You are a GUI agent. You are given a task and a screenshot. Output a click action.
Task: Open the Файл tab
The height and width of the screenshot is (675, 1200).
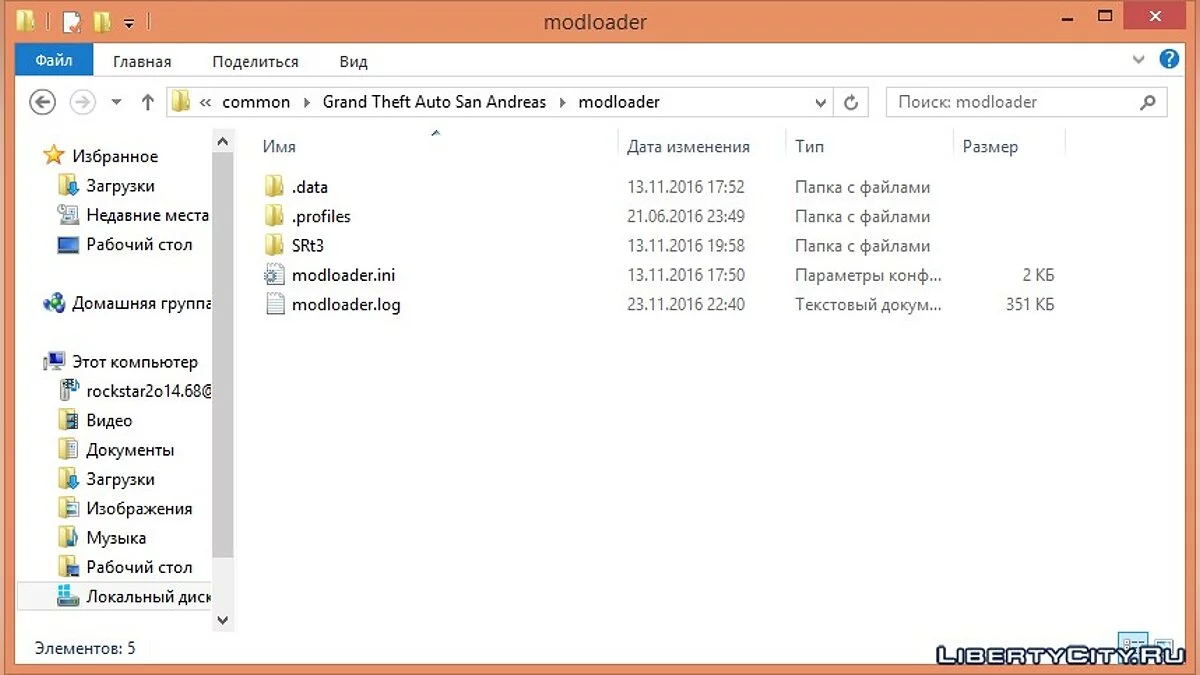(54, 61)
